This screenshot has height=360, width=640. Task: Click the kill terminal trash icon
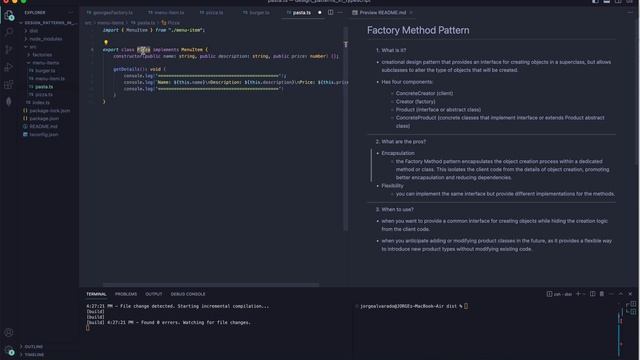tap(602, 294)
